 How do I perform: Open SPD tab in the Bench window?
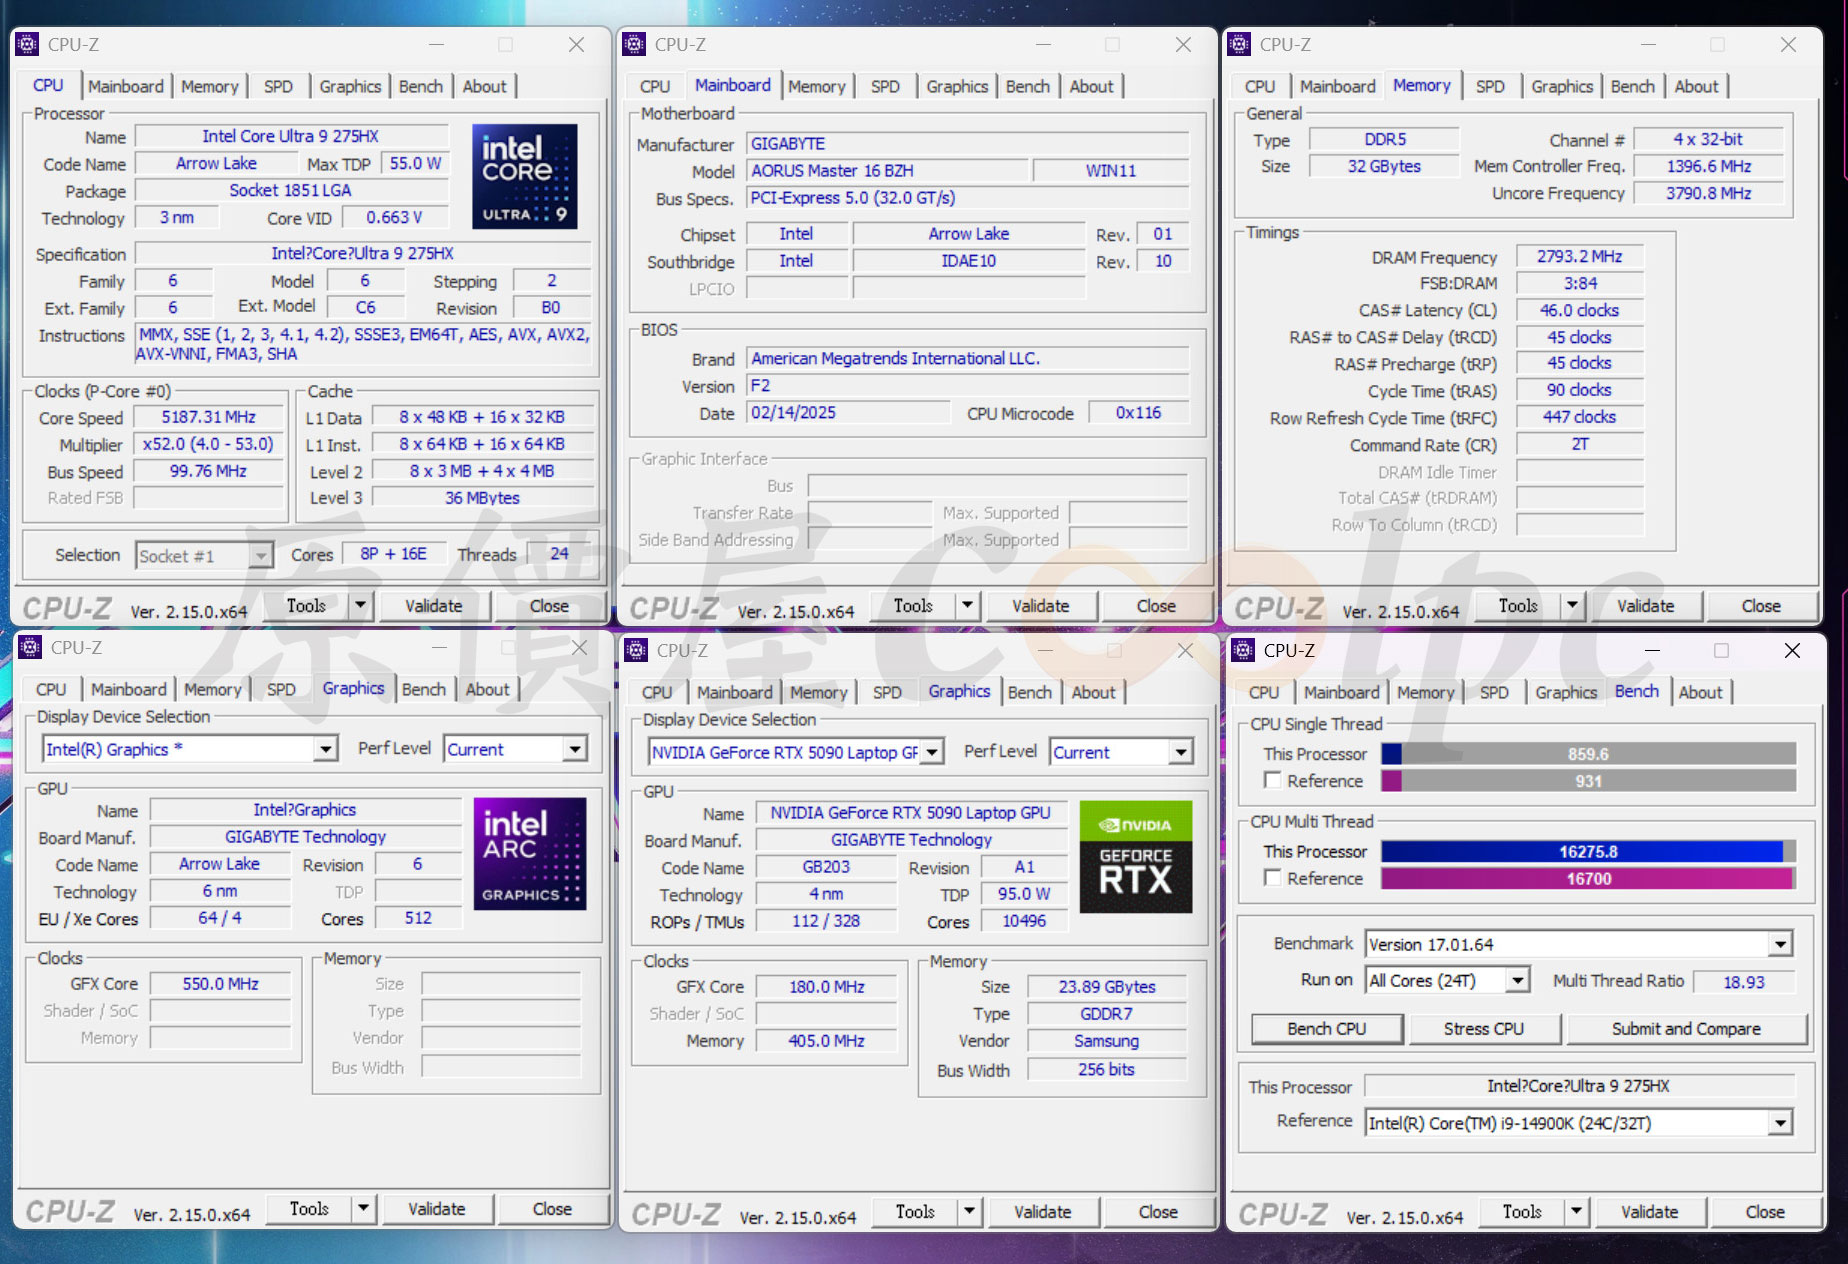[1494, 692]
